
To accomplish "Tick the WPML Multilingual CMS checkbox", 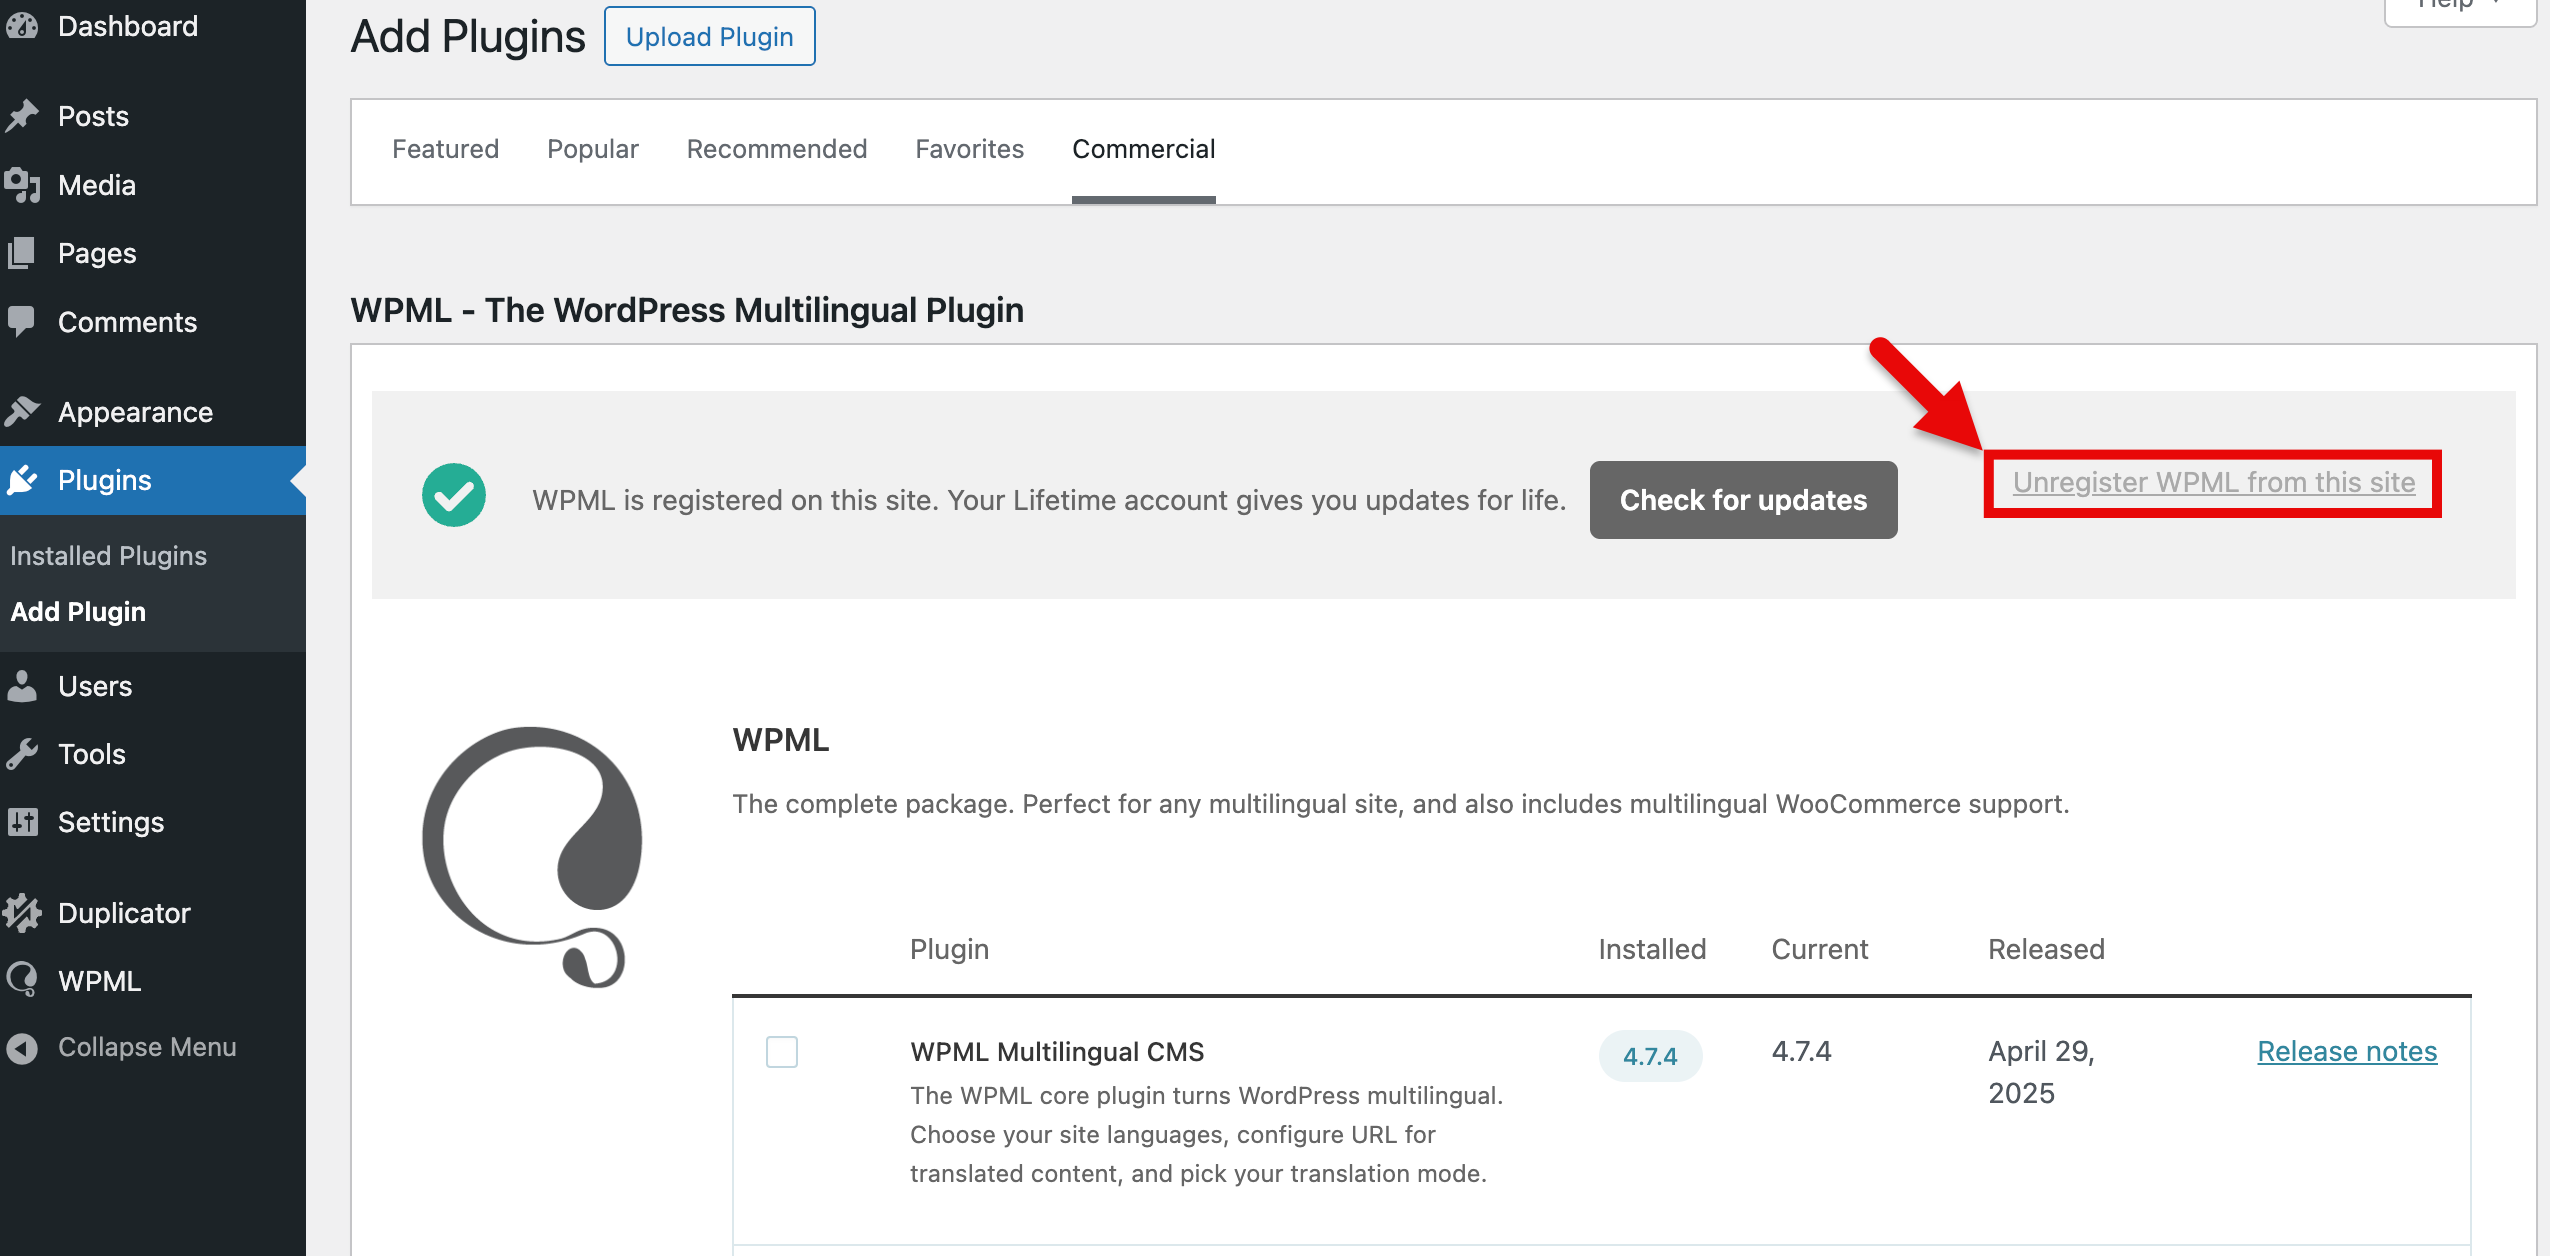I will [x=782, y=1052].
